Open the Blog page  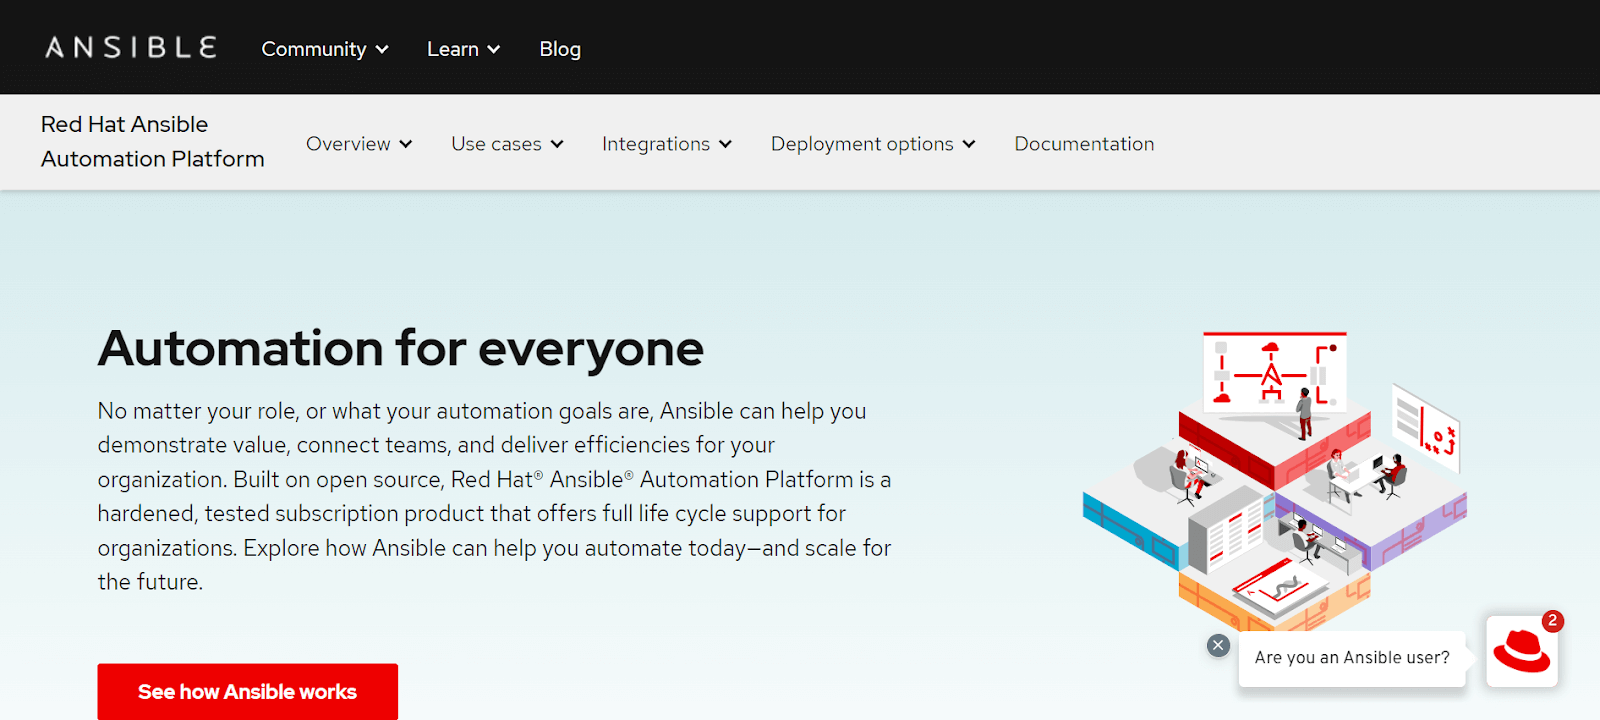coord(560,49)
